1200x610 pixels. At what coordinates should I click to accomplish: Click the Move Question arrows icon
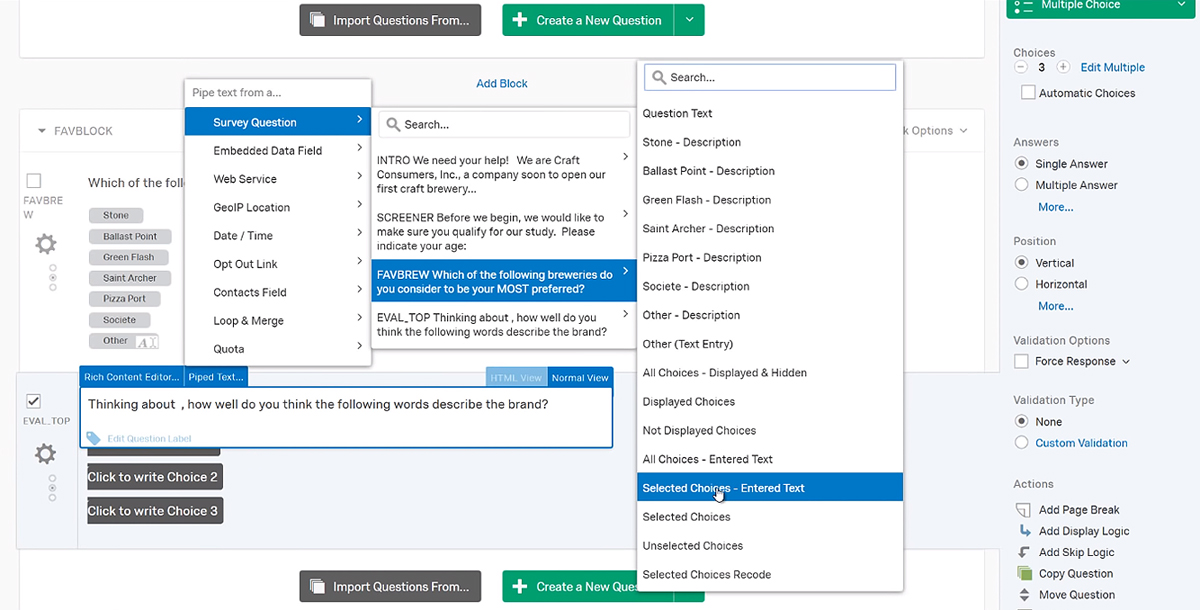(x=1023, y=594)
